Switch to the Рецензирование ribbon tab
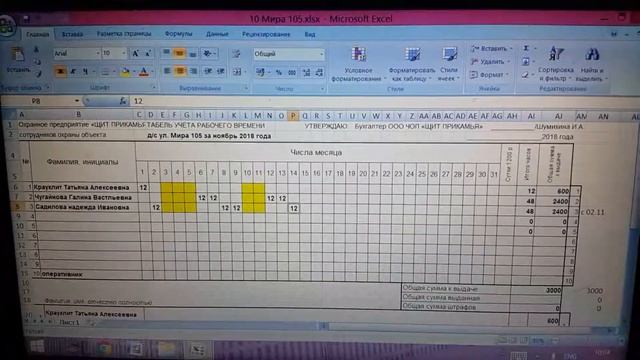This screenshot has width=640, height=360. (x=266, y=34)
